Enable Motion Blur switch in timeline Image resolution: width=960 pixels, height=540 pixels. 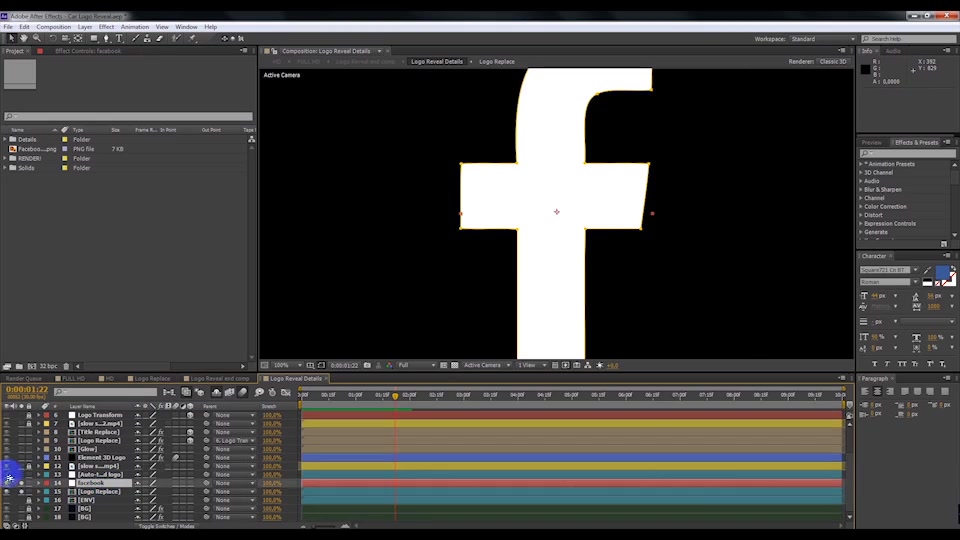click(243, 392)
